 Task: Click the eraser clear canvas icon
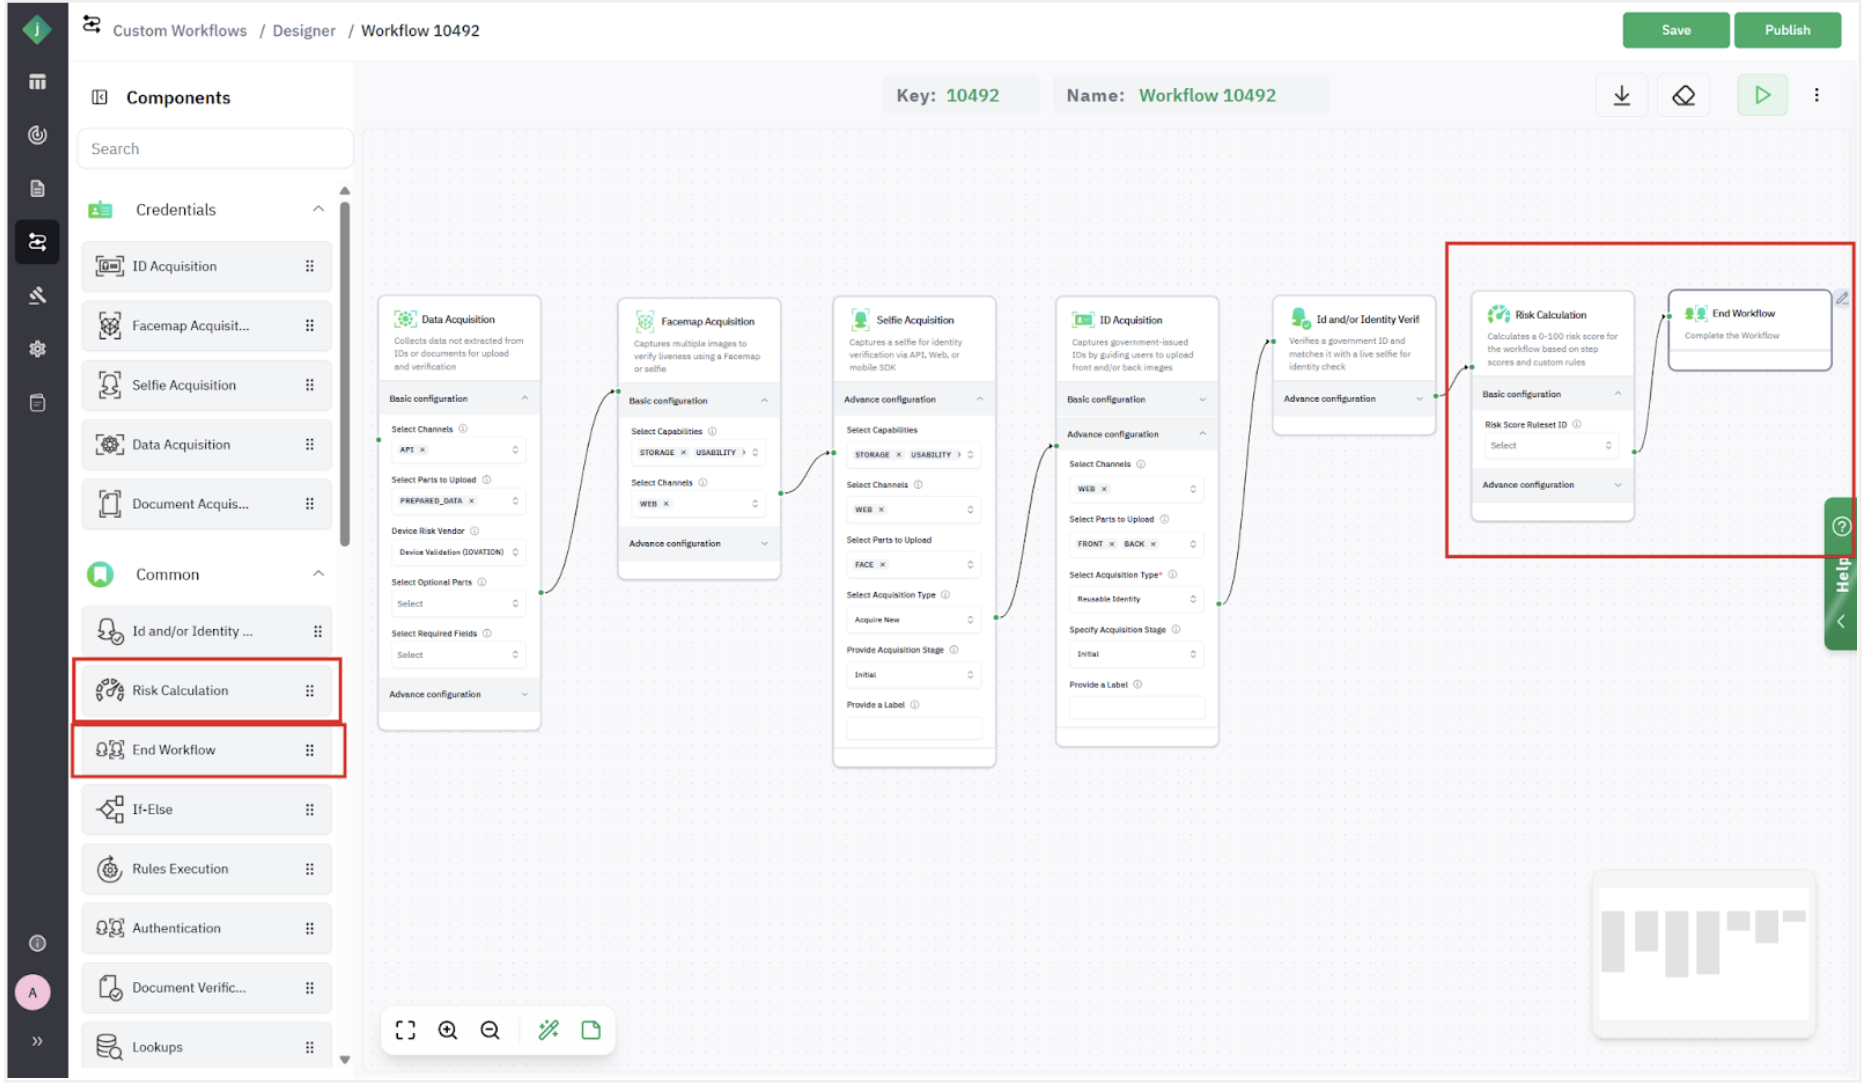(1683, 96)
